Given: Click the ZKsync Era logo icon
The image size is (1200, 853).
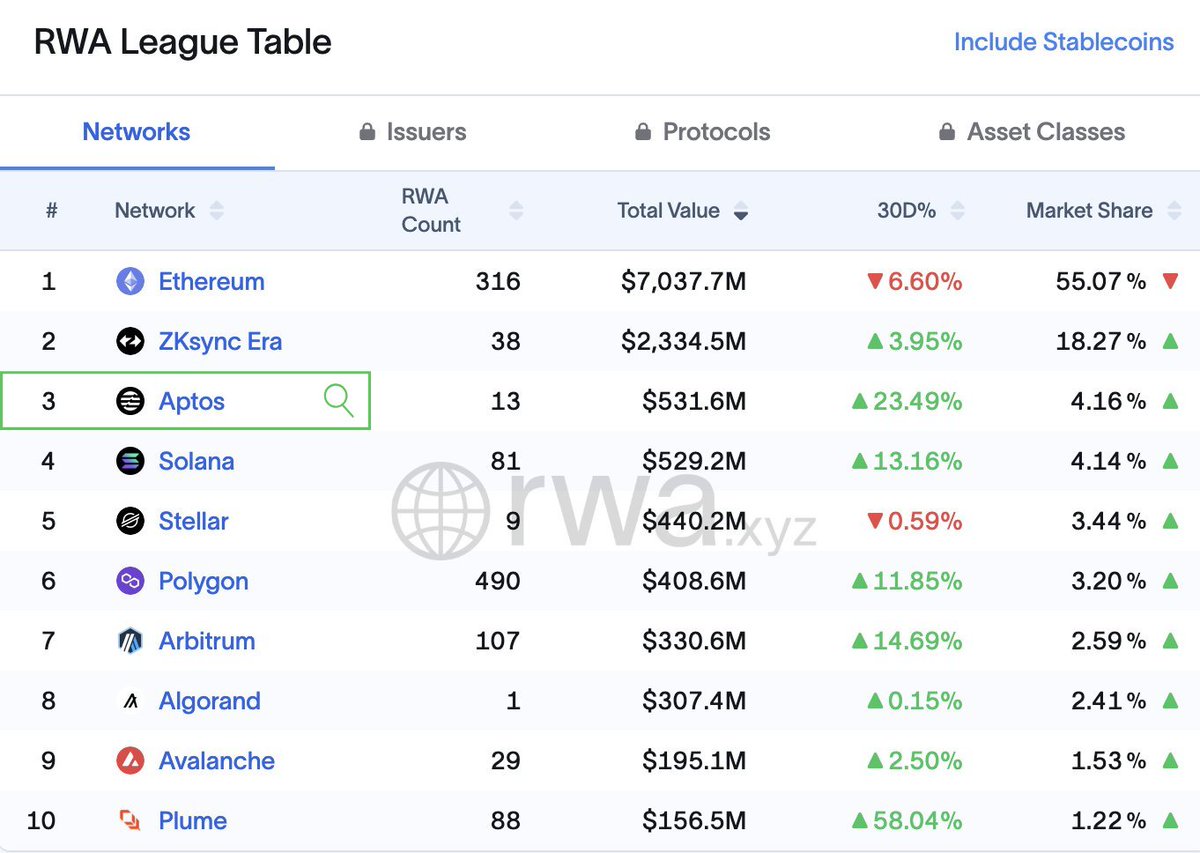Looking at the screenshot, I should [x=130, y=342].
